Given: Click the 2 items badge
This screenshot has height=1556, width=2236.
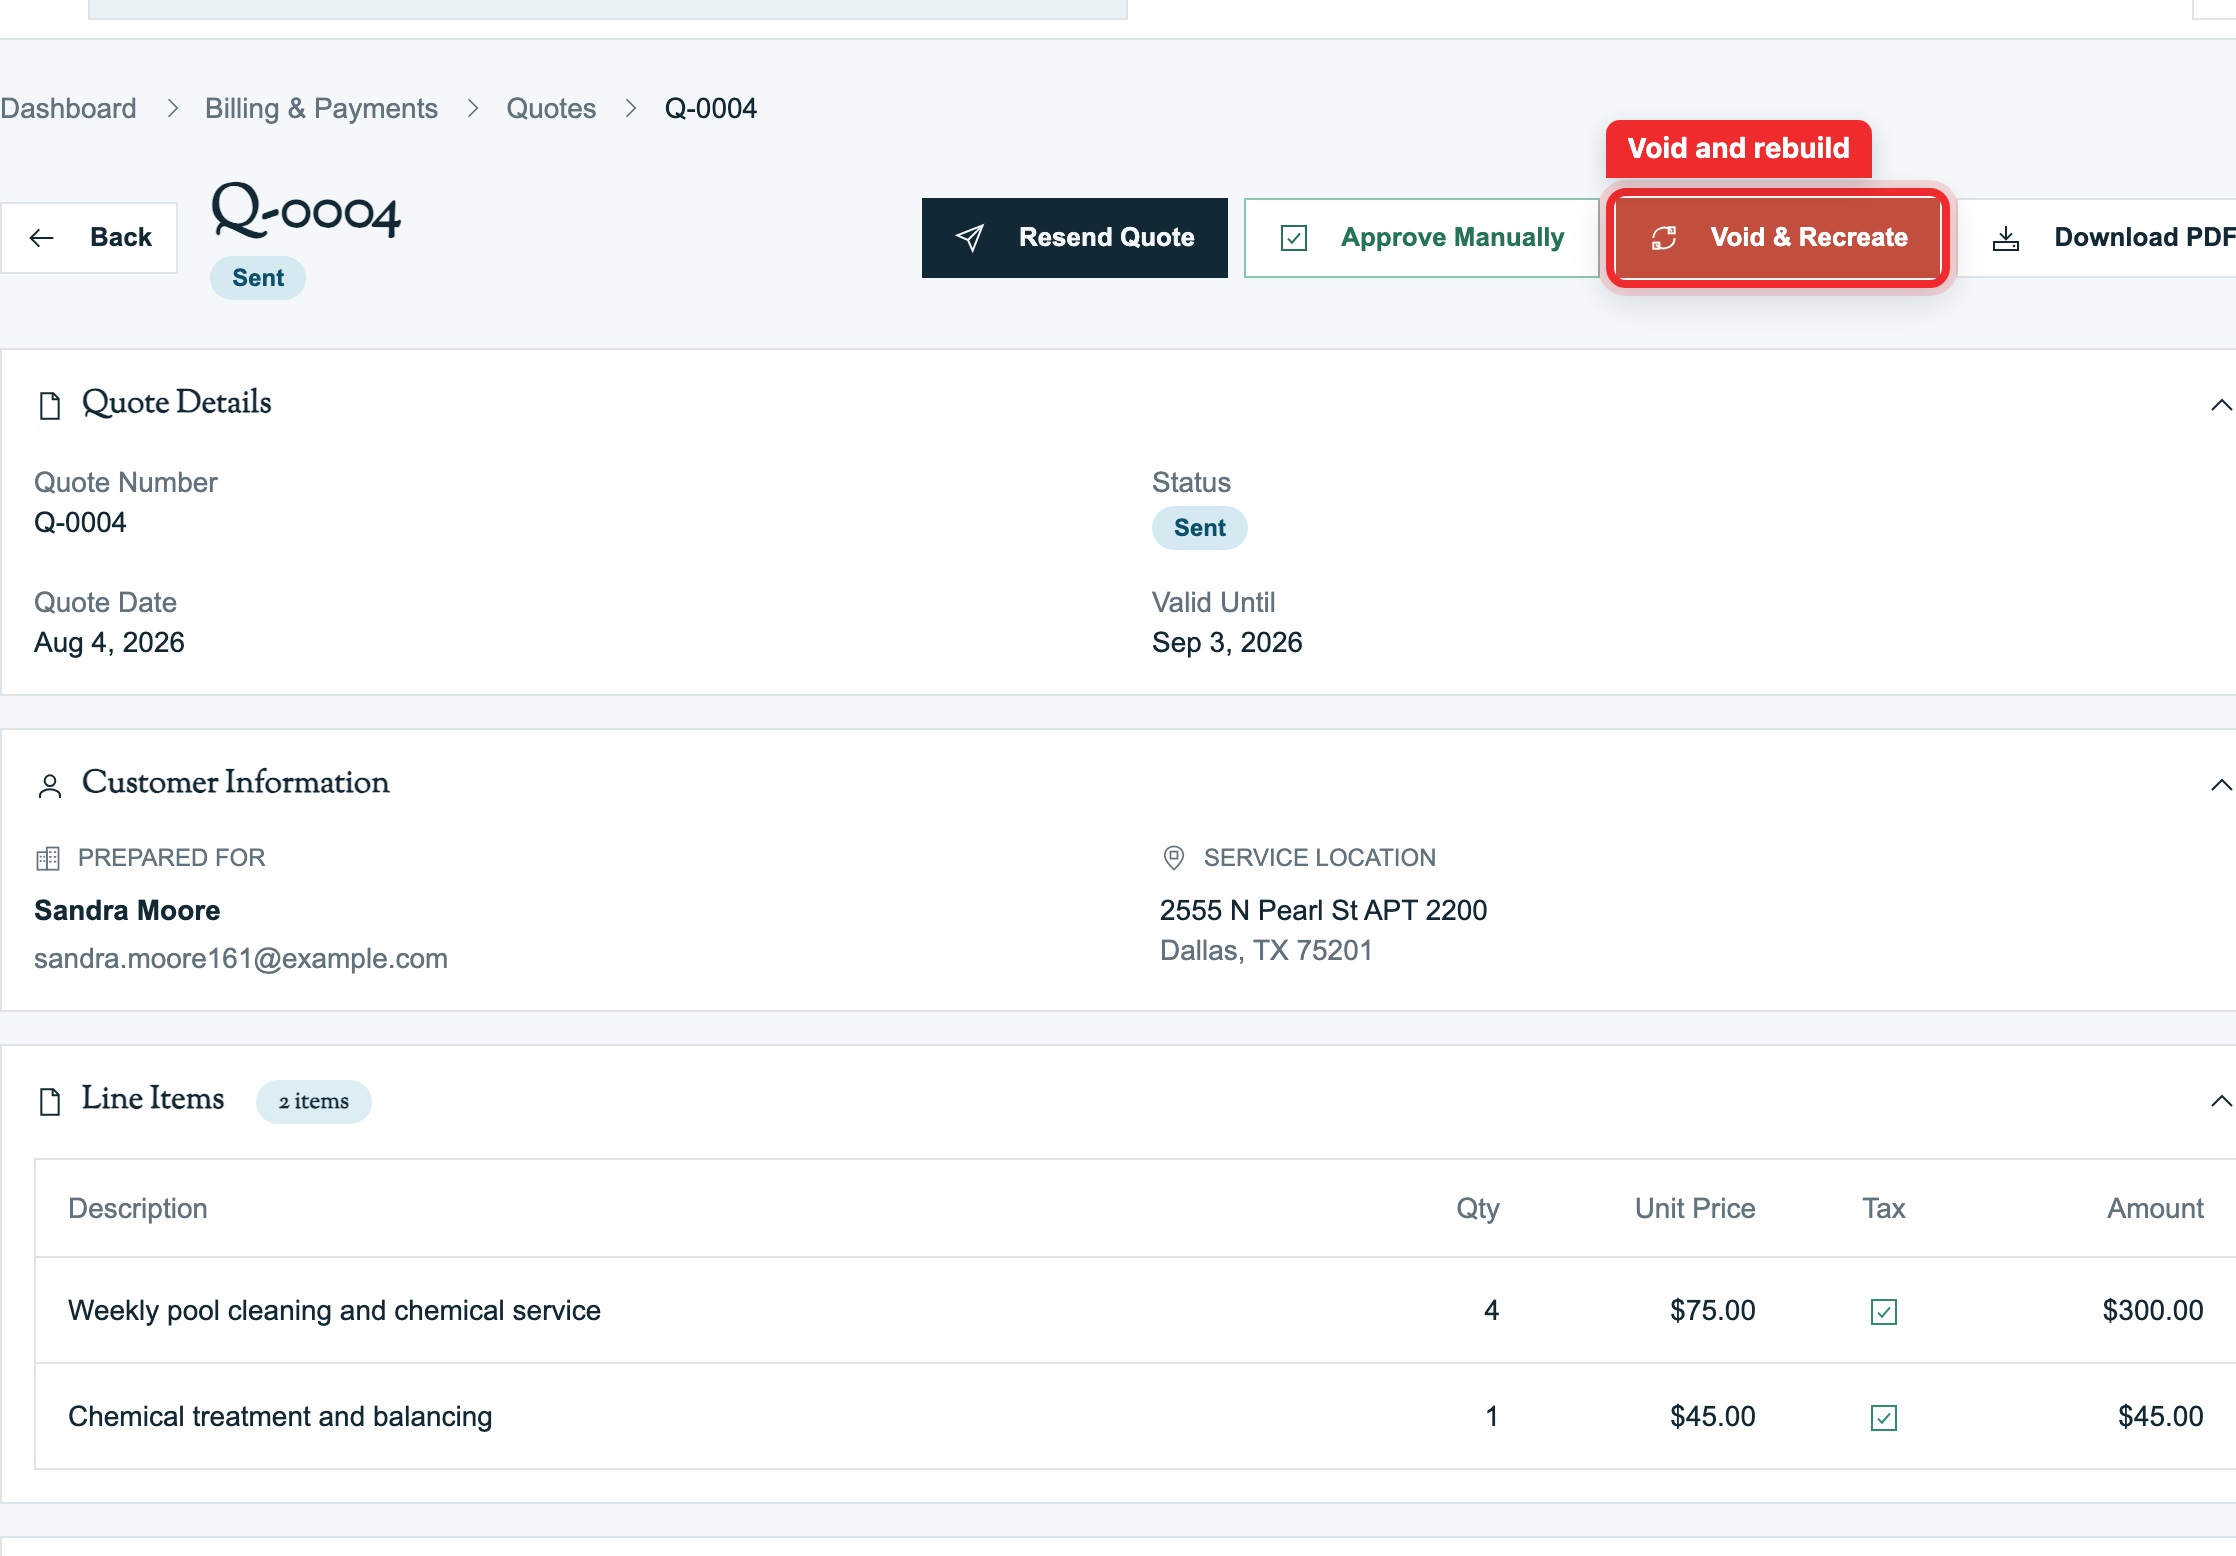Looking at the screenshot, I should [x=314, y=1101].
